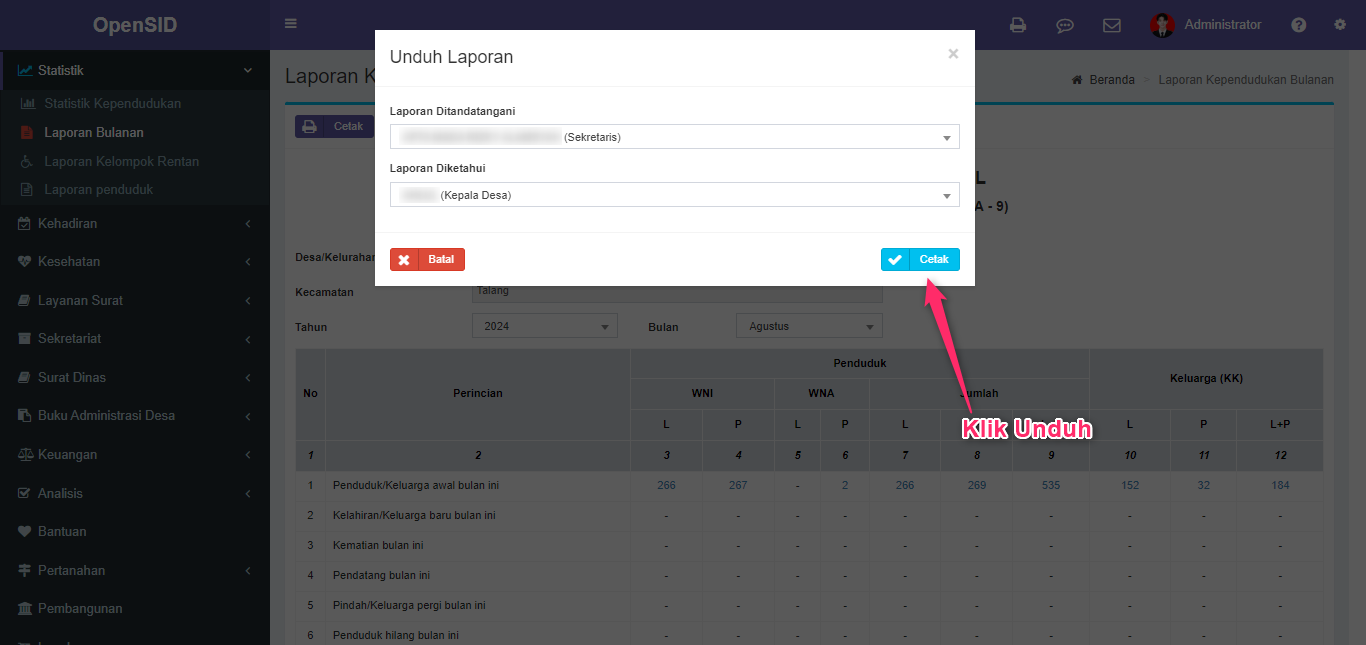This screenshot has width=1366, height=645.
Task: Click the hamburger sidebar toggle icon
Action: (291, 24)
